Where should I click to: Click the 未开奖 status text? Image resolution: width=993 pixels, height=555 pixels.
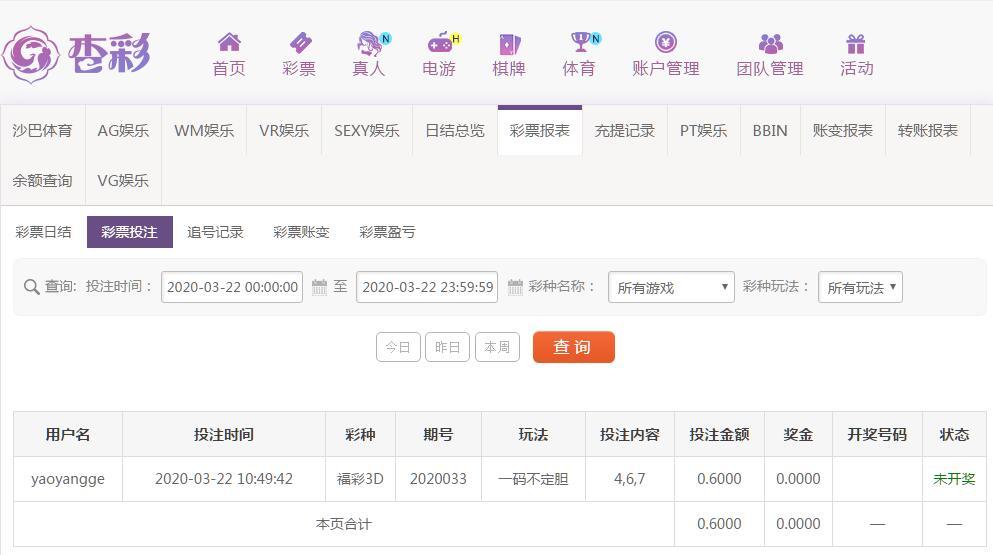click(x=954, y=479)
